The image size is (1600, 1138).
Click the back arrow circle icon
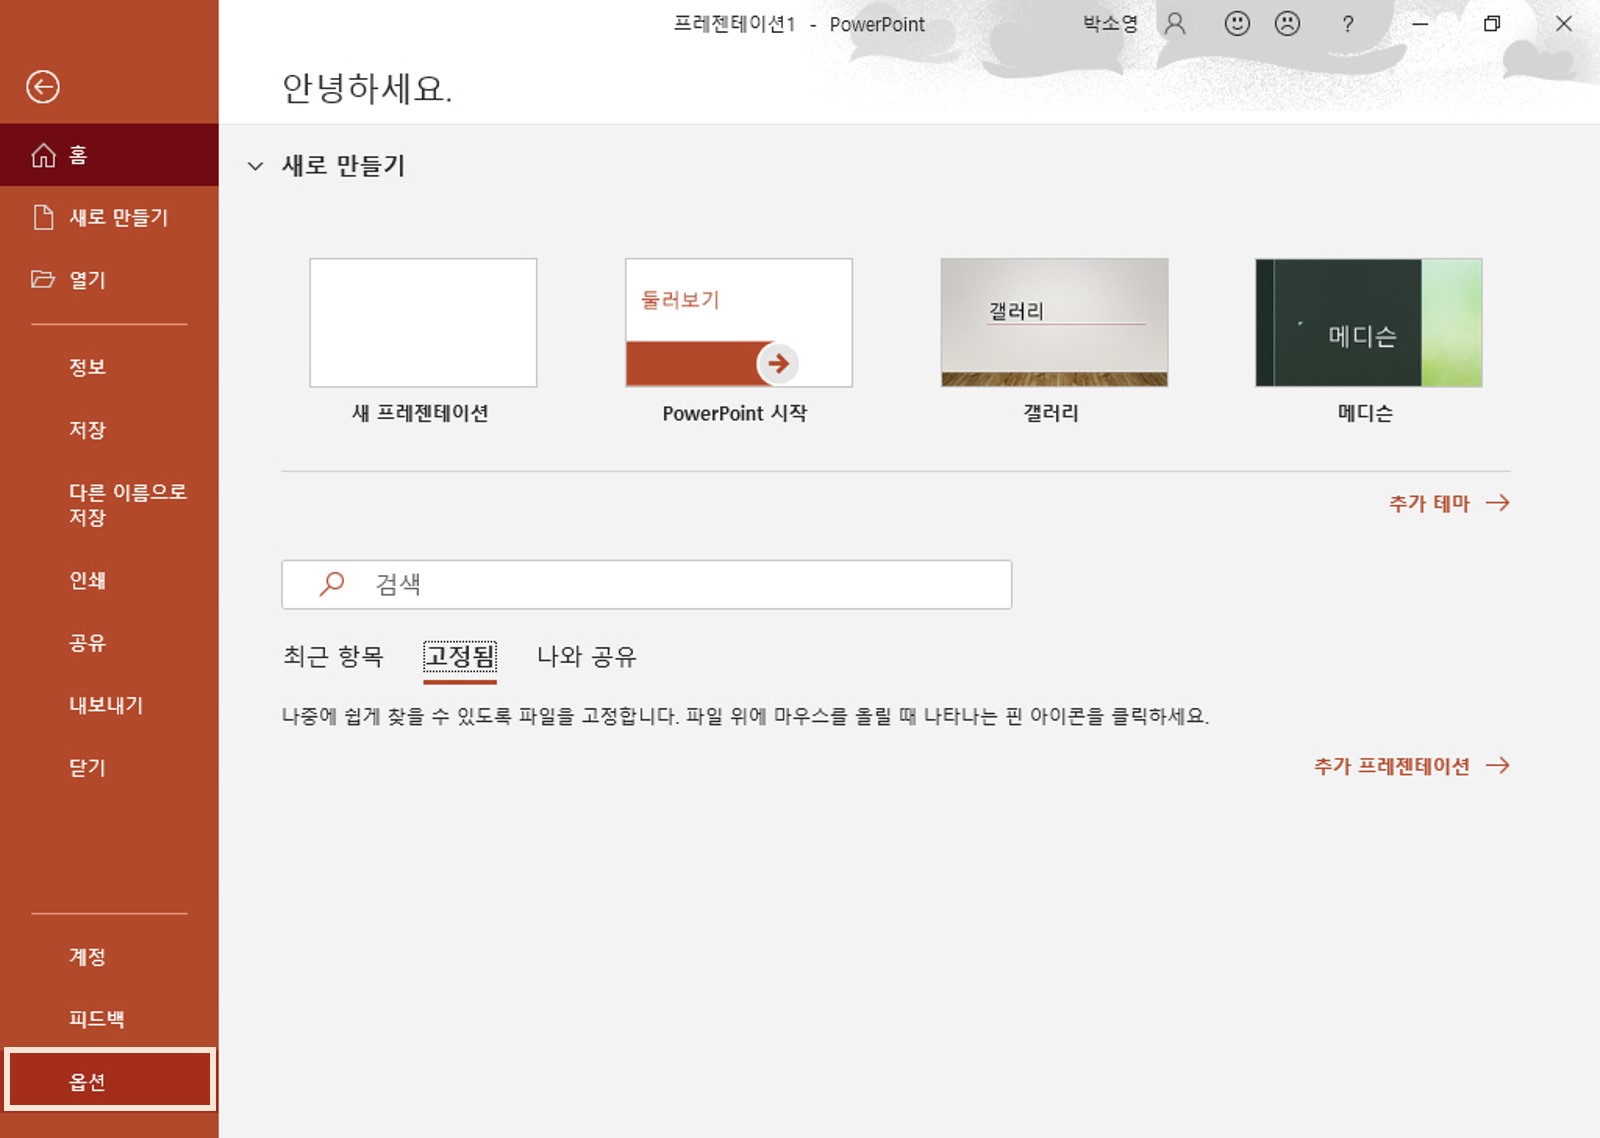click(43, 87)
